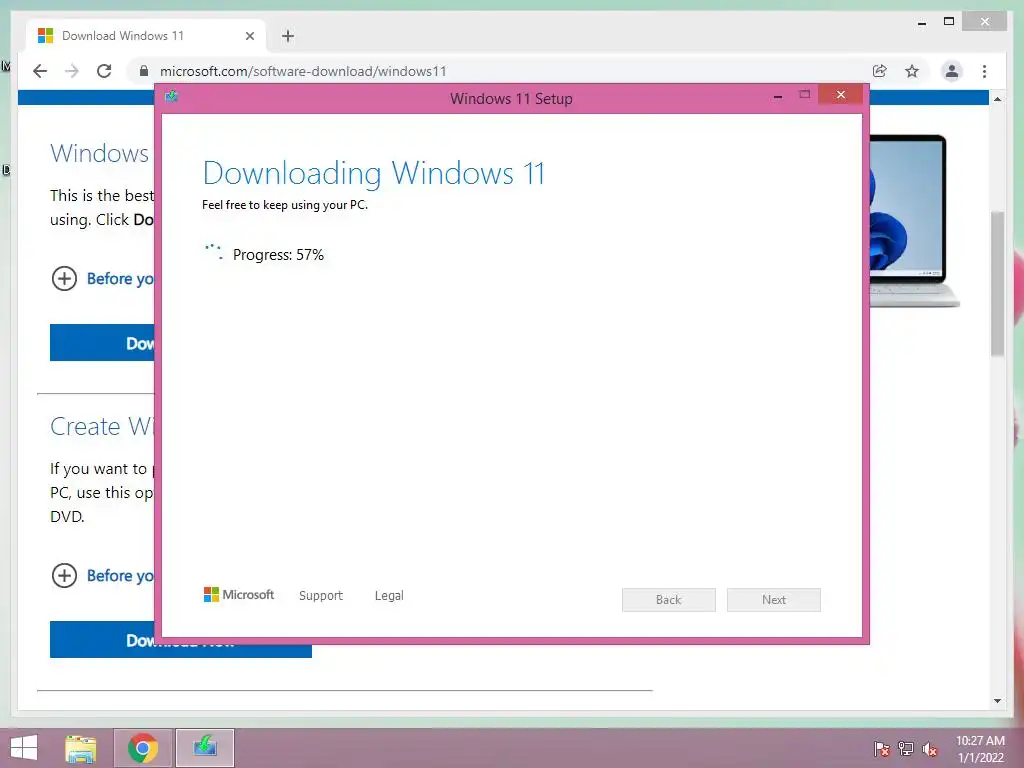Bookmark this page with the star
The image size is (1024, 768).
[912, 71]
